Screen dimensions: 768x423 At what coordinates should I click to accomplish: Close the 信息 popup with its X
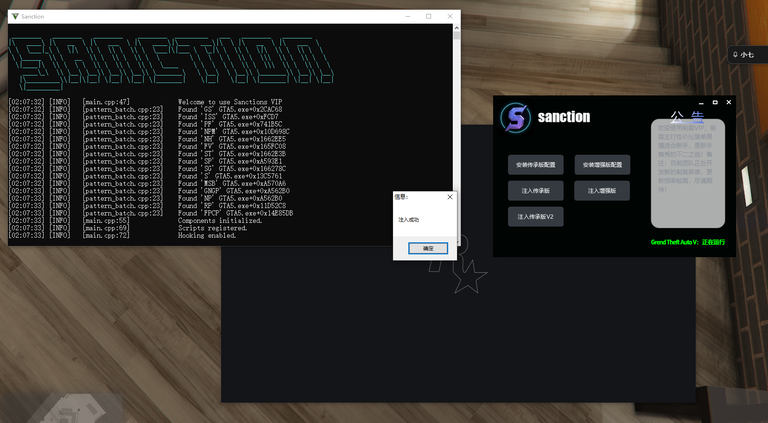point(449,197)
